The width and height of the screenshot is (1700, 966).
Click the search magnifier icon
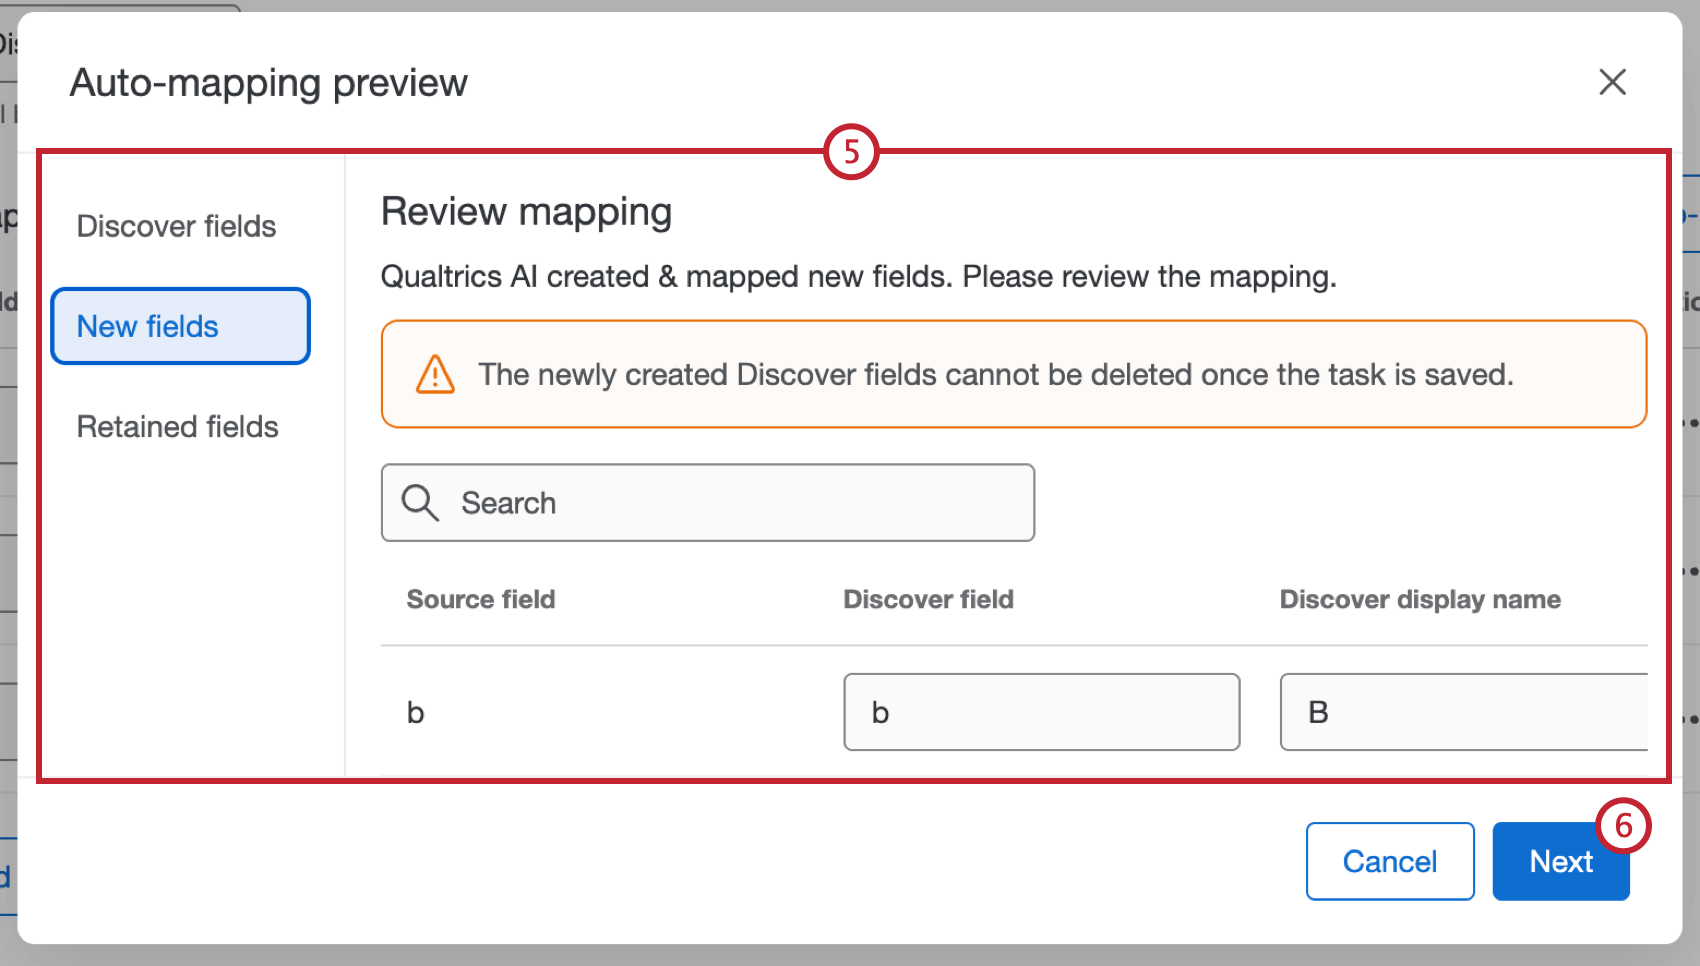click(420, 503)
